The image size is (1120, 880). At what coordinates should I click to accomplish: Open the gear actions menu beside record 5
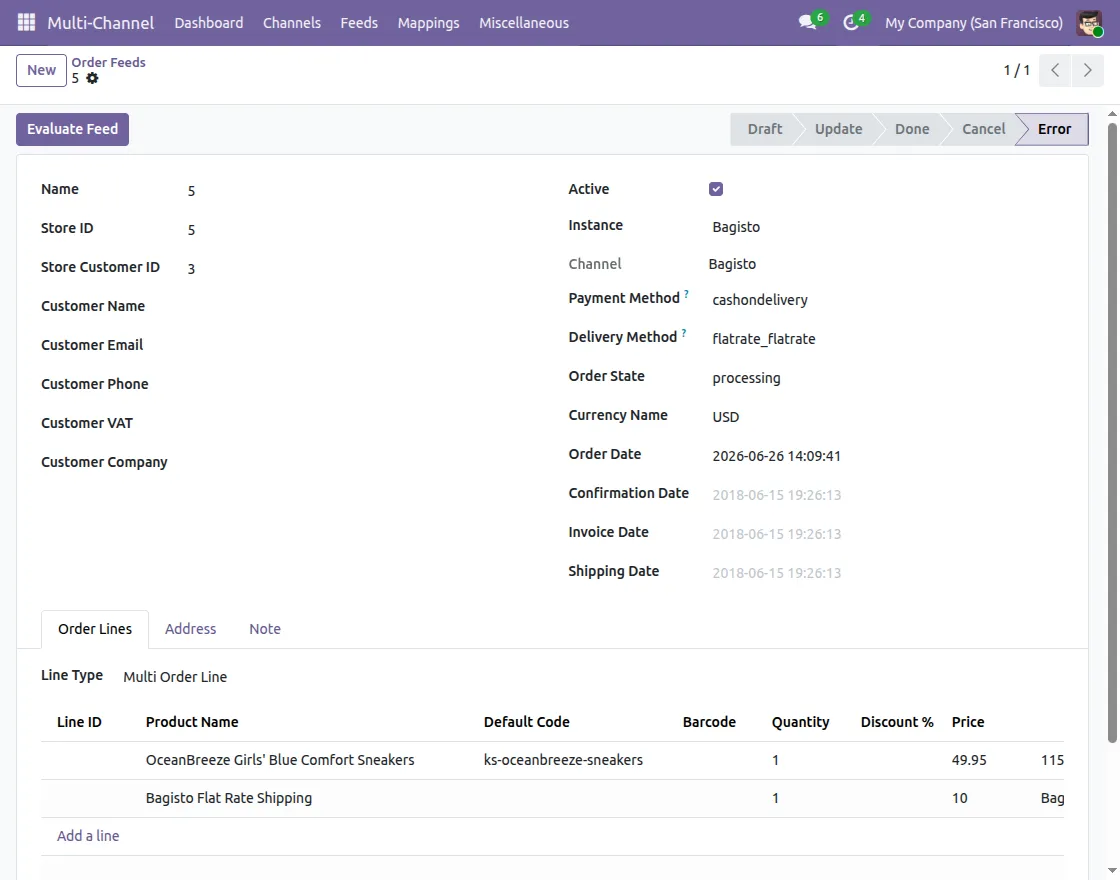(92, 78)
